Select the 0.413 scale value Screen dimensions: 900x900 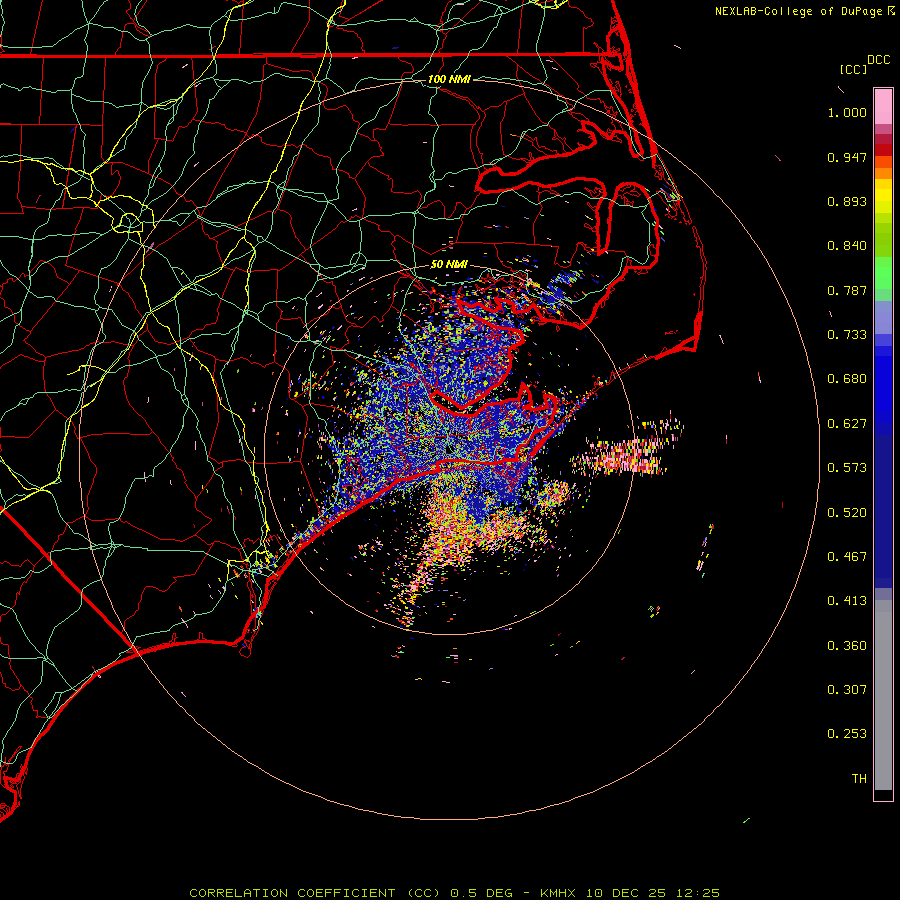point(847,601)
